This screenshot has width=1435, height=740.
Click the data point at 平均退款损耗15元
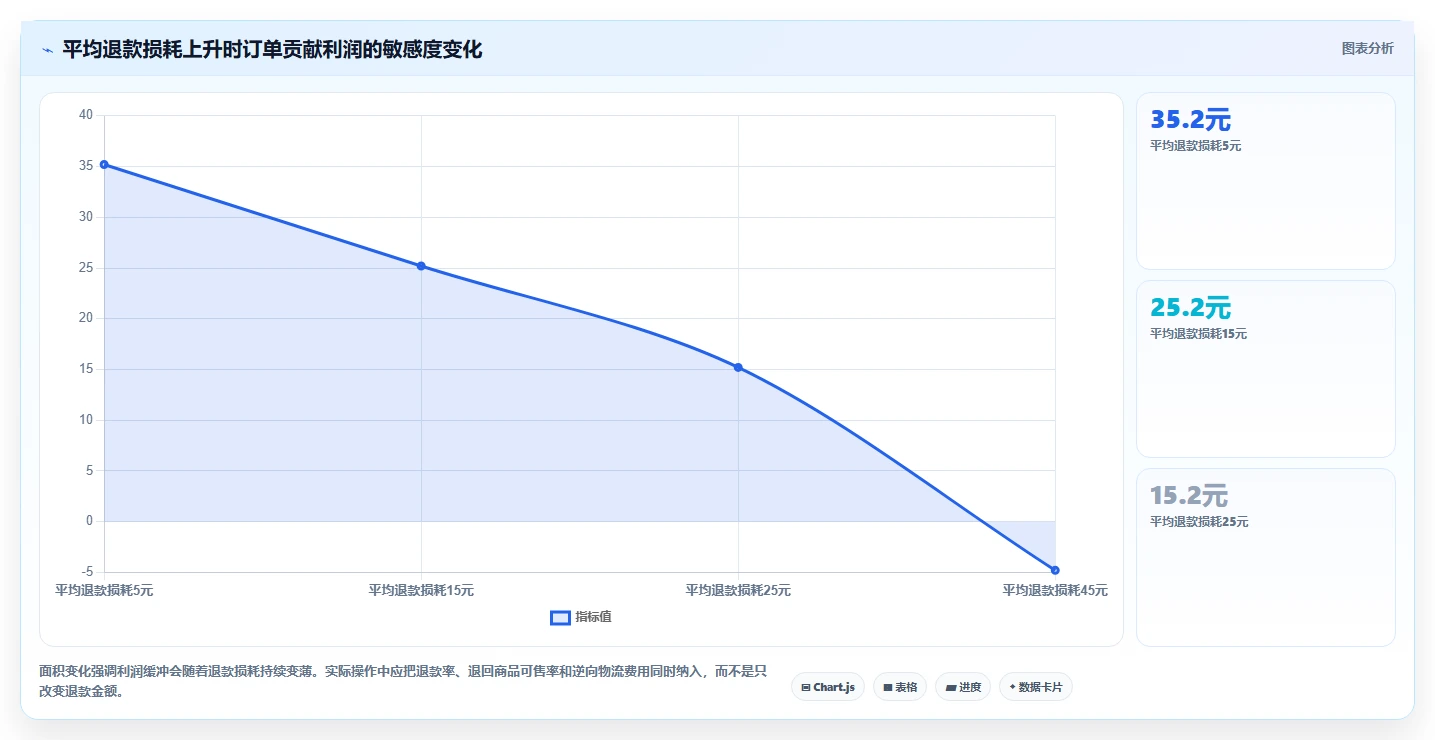421,266
